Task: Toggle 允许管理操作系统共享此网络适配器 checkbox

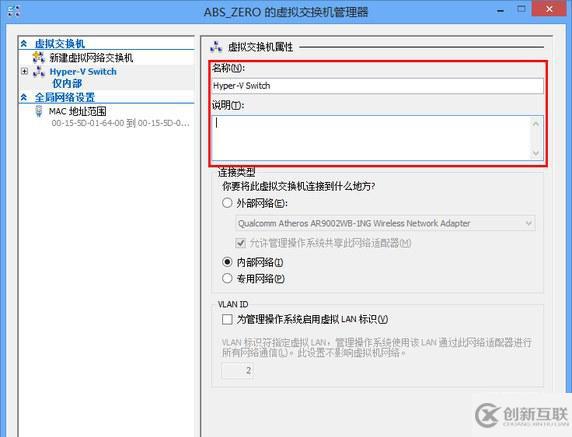Action: [240, 243]
